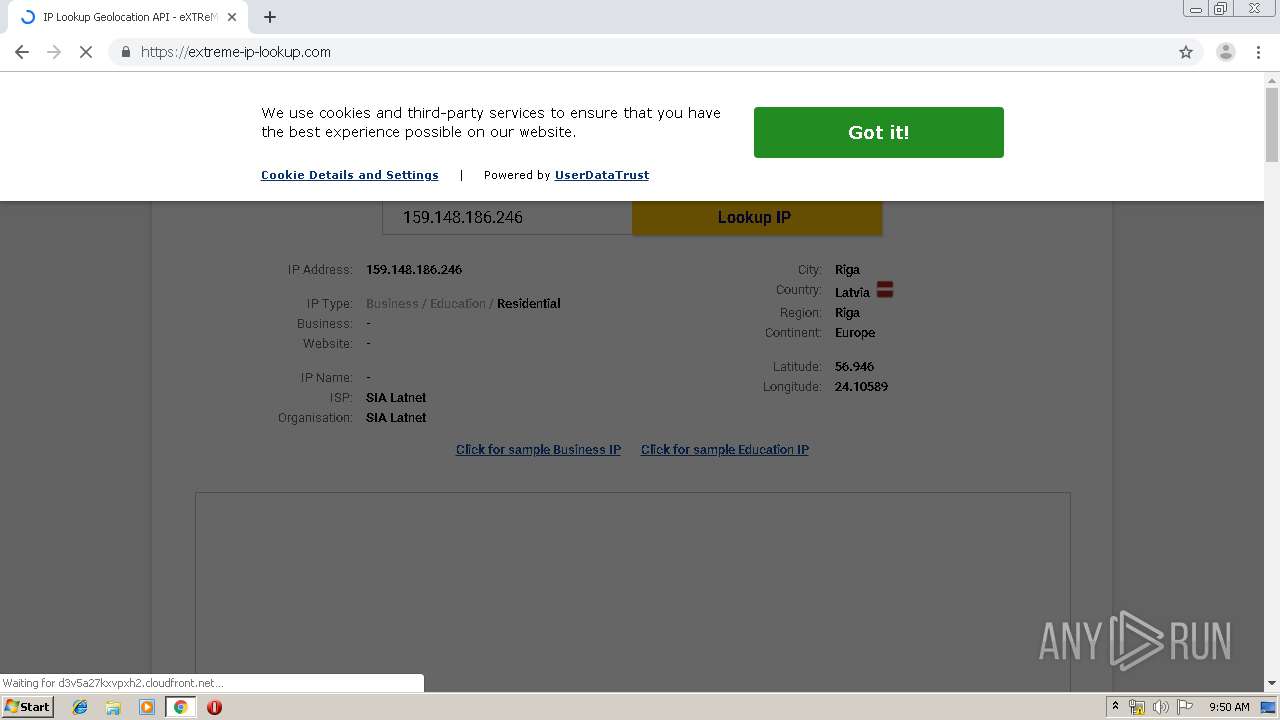The height and width of the screenshot is (720, 1280).
Task: Click the Longitude value 24.10589
Action: point(861,387)
